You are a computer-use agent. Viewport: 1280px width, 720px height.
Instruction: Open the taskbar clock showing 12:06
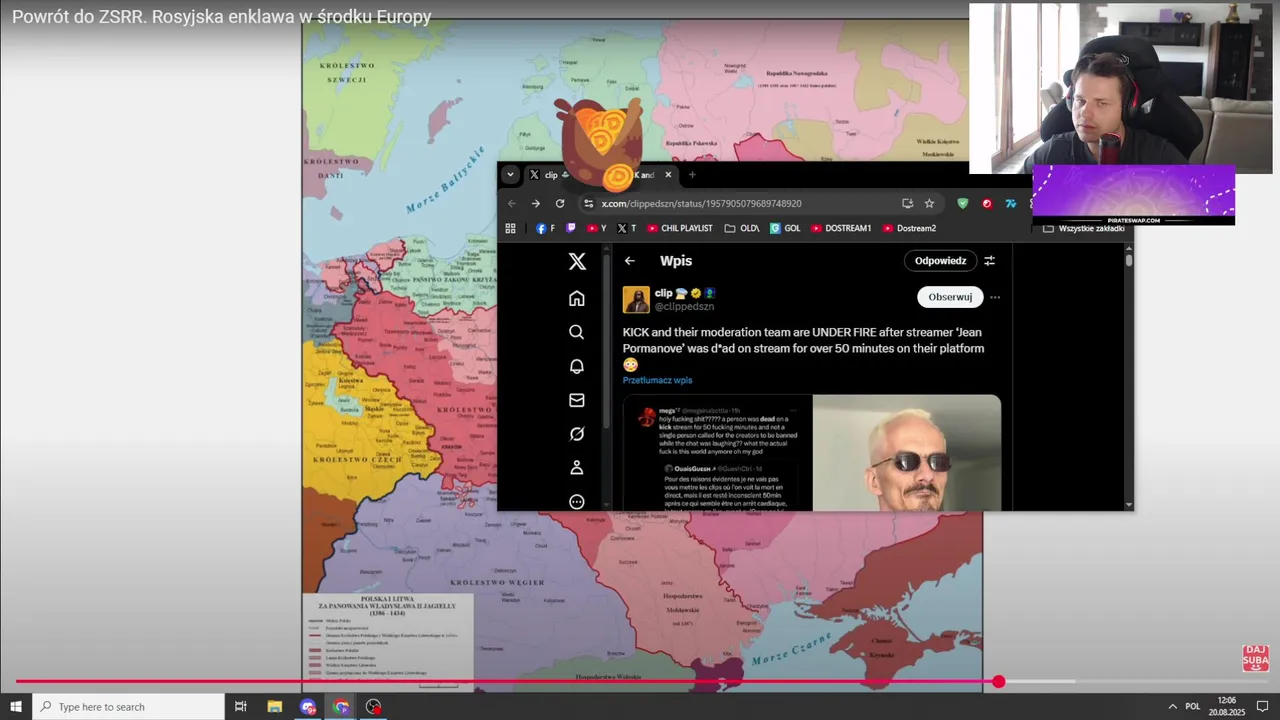pos(1227,706)
